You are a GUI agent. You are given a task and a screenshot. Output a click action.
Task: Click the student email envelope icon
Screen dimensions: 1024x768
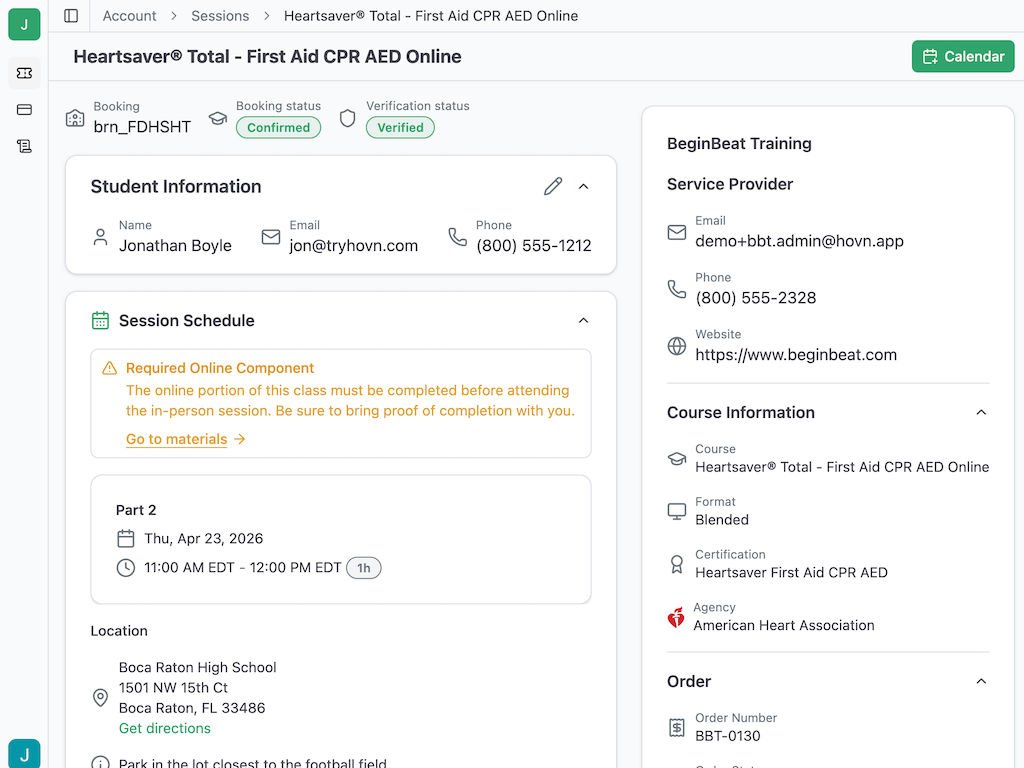(270, 237)
